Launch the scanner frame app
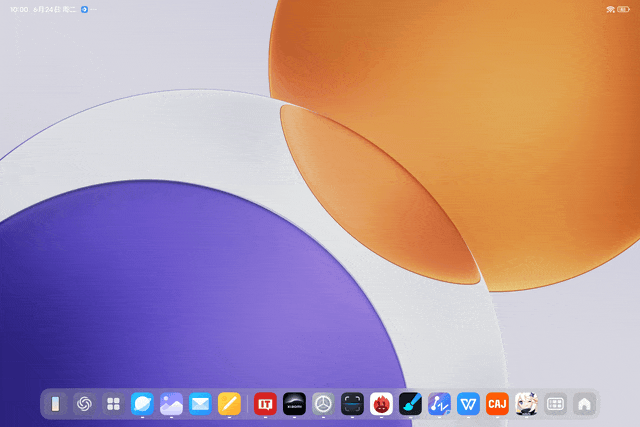 coord(352,404)
